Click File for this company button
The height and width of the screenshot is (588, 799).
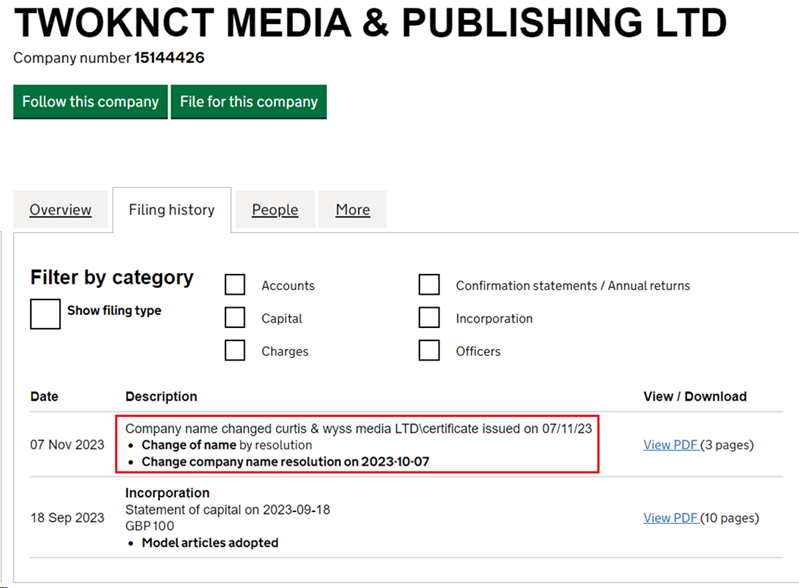pos(249,102)
